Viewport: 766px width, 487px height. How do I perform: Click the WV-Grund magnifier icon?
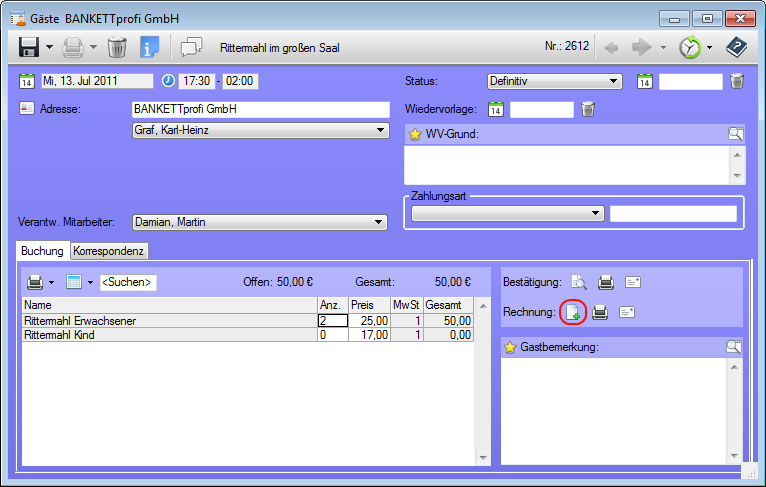tap(736, 134)
